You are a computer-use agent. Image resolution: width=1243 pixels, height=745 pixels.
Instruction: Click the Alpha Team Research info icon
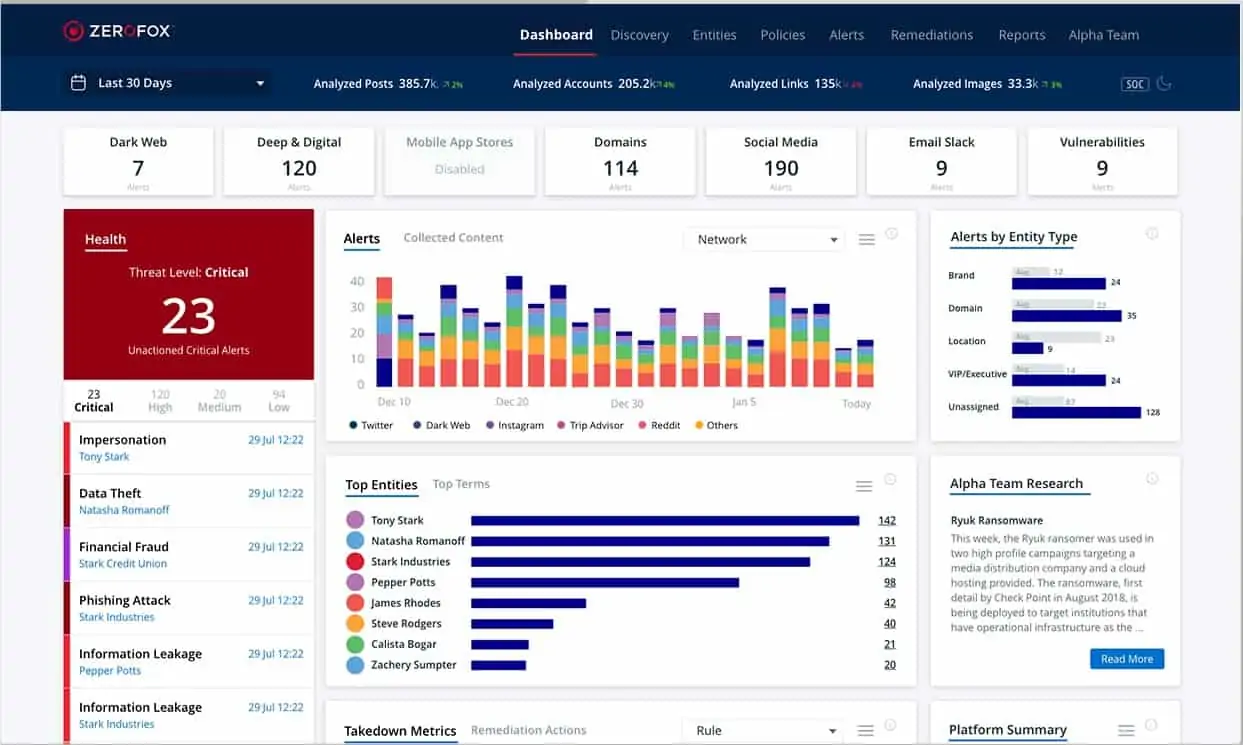pos(1152,479)
